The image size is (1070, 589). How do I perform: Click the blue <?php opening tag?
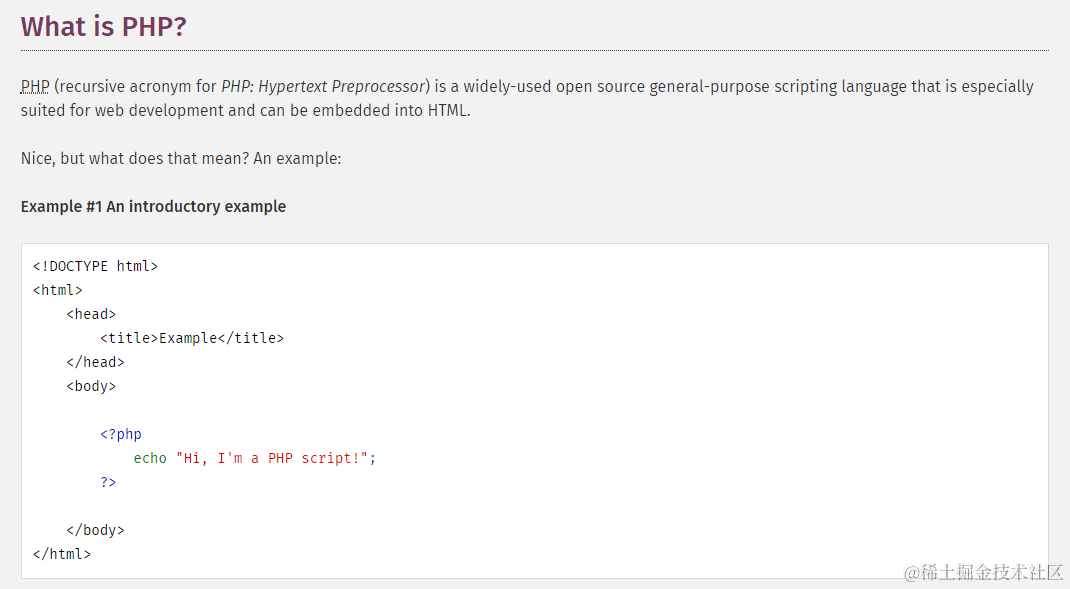(x=121, y=434)
